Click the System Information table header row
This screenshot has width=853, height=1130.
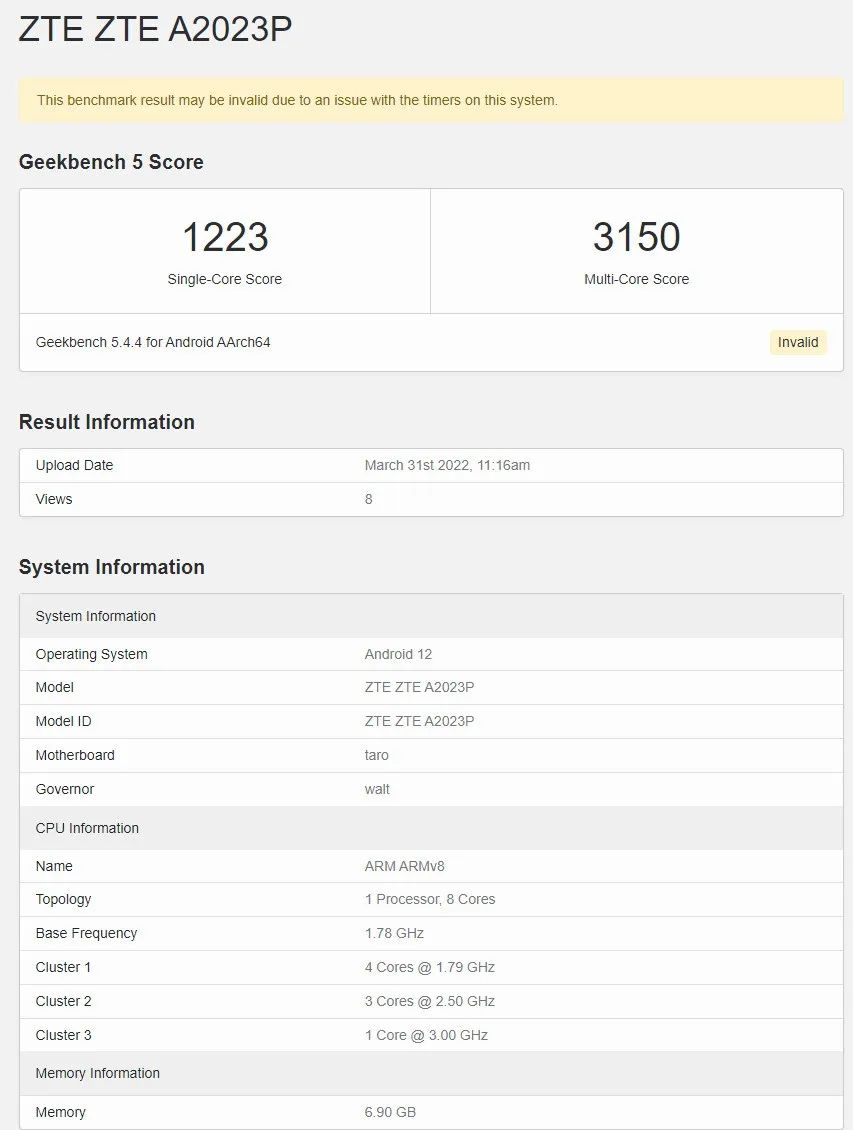431,616
